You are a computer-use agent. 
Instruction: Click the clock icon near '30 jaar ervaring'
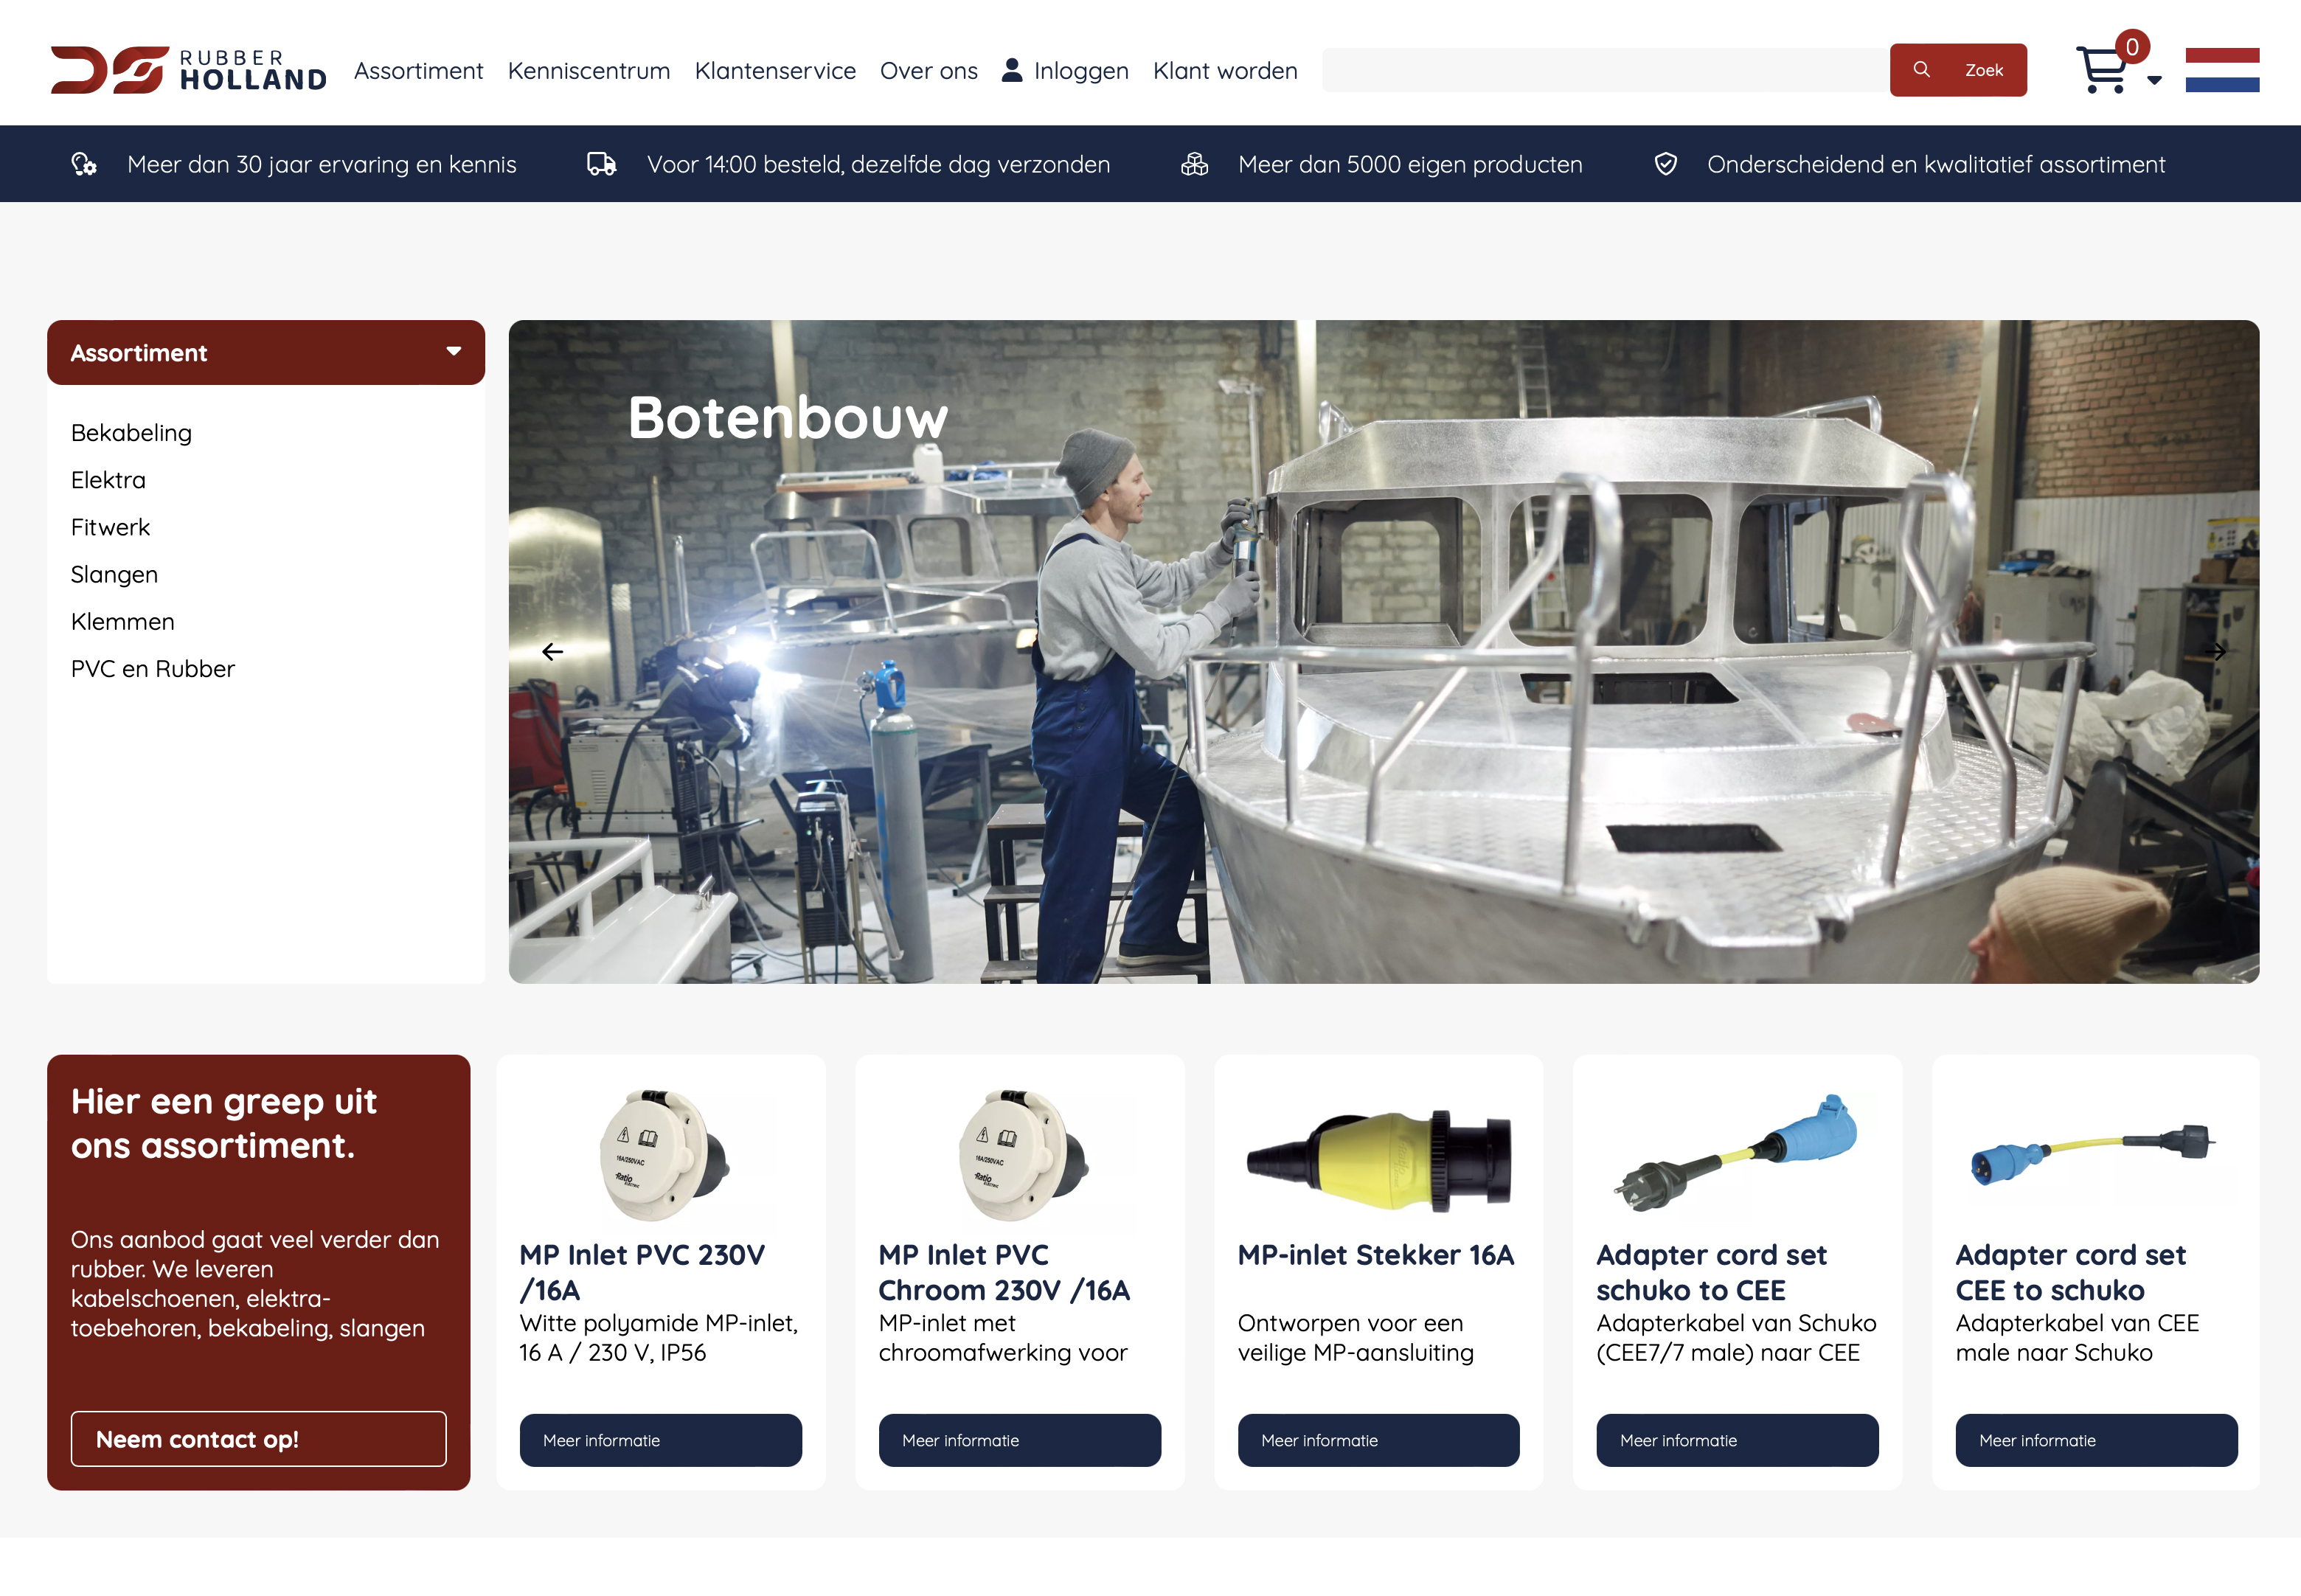[83, 163]
